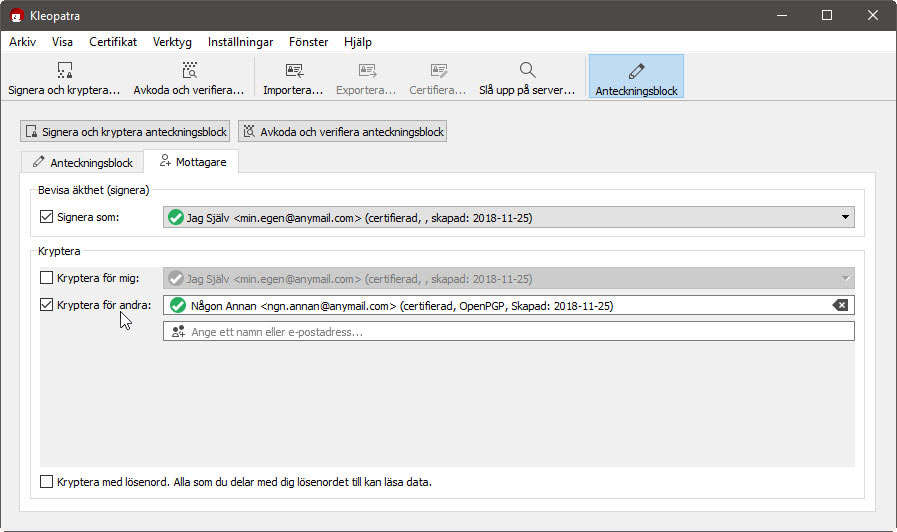
Task: Click the name or e-mail address input field
Action: (x=520, y=331)
